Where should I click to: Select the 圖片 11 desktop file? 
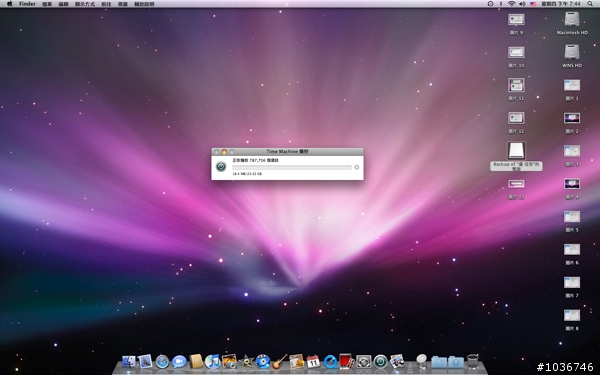pyautogui.click(x=516, y=85)
